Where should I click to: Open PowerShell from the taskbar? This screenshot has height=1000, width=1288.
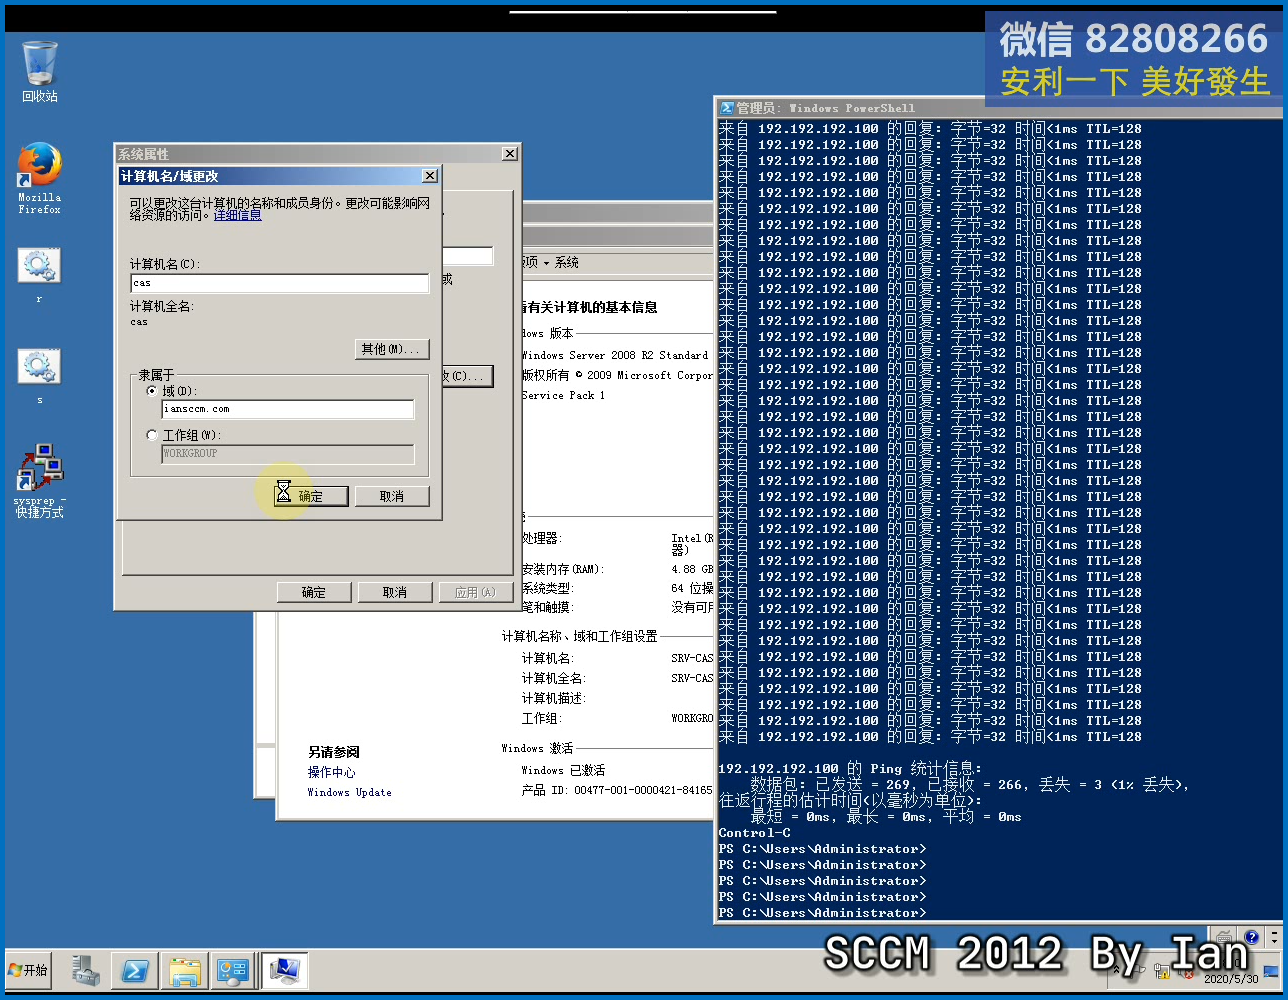pos(135,970)
